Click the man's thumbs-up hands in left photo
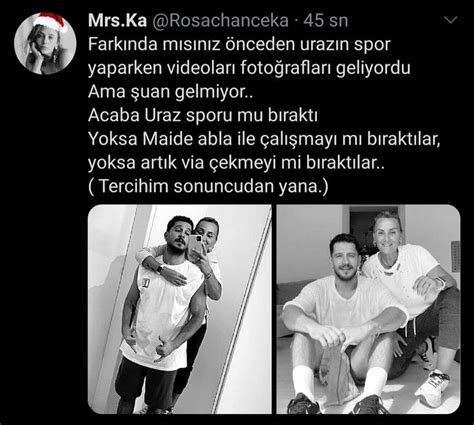 coord(149,346)
